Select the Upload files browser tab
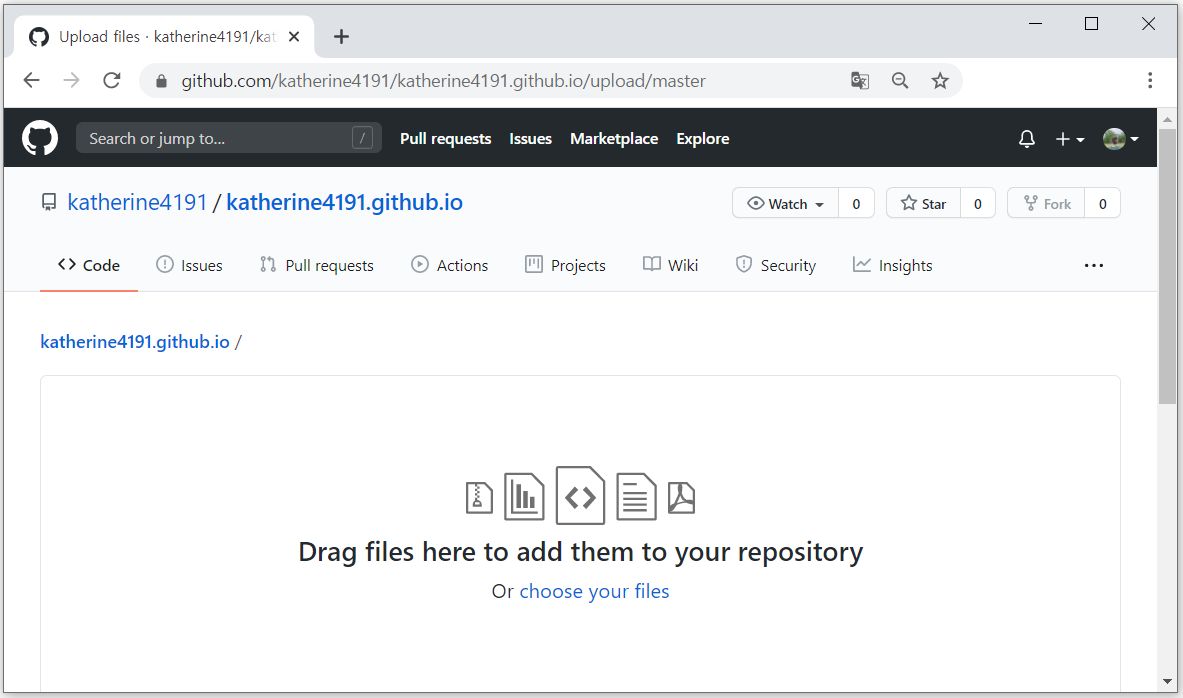1183x698 pixels. coord(164,36)
